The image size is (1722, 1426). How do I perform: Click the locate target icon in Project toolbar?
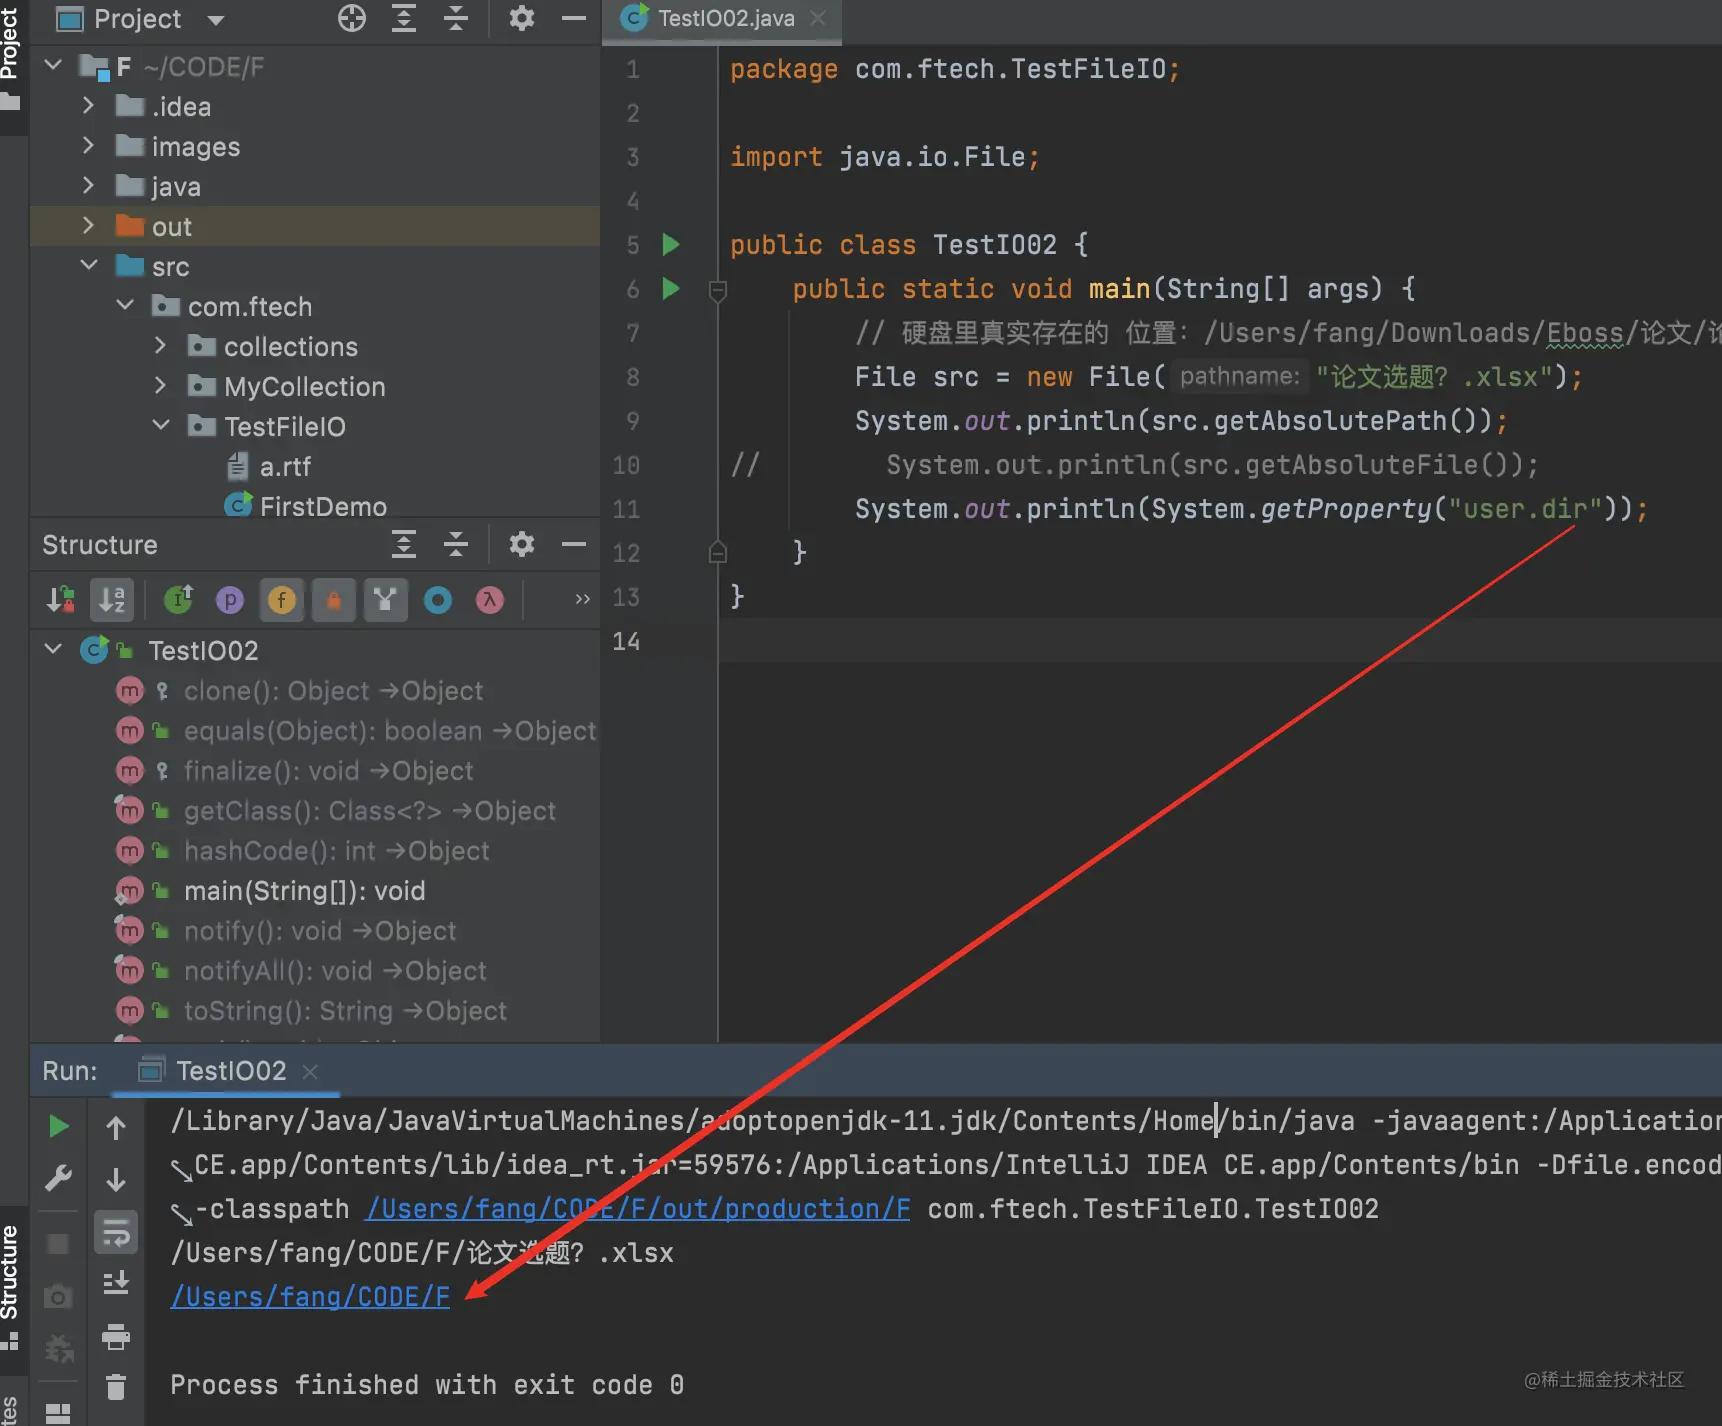352,18
